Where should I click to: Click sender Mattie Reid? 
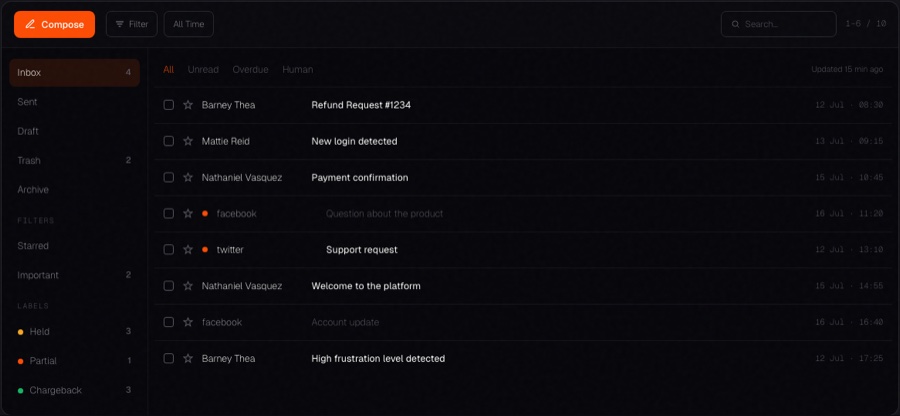[226, 141]
